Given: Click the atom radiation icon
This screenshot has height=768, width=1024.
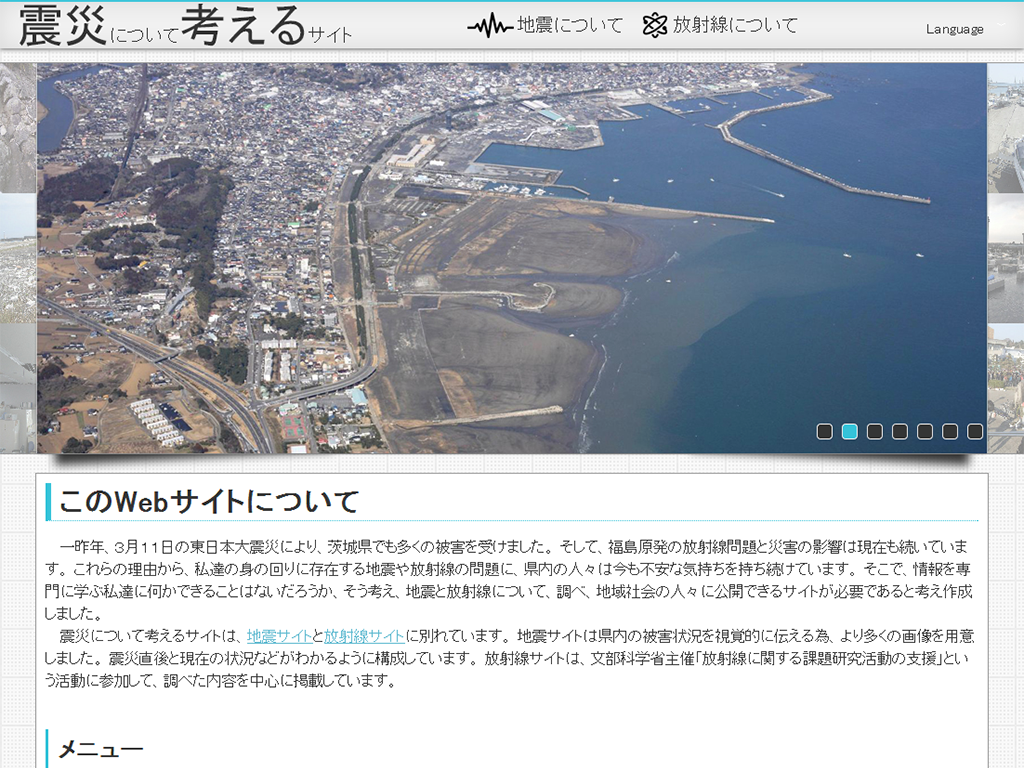Looking at the screenshot, I should 654,25.
